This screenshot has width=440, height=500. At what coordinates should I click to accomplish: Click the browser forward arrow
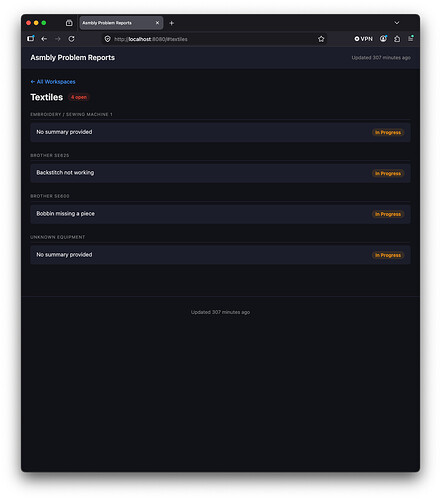coord(58,39)
